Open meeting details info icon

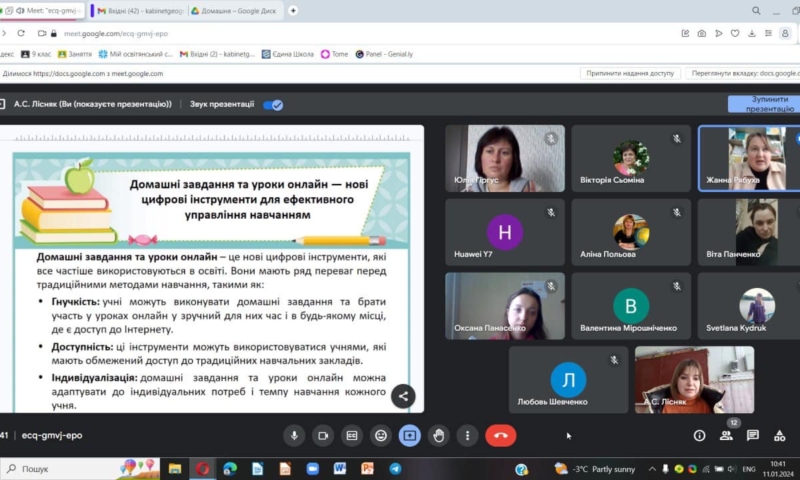[x=699, y=436]
